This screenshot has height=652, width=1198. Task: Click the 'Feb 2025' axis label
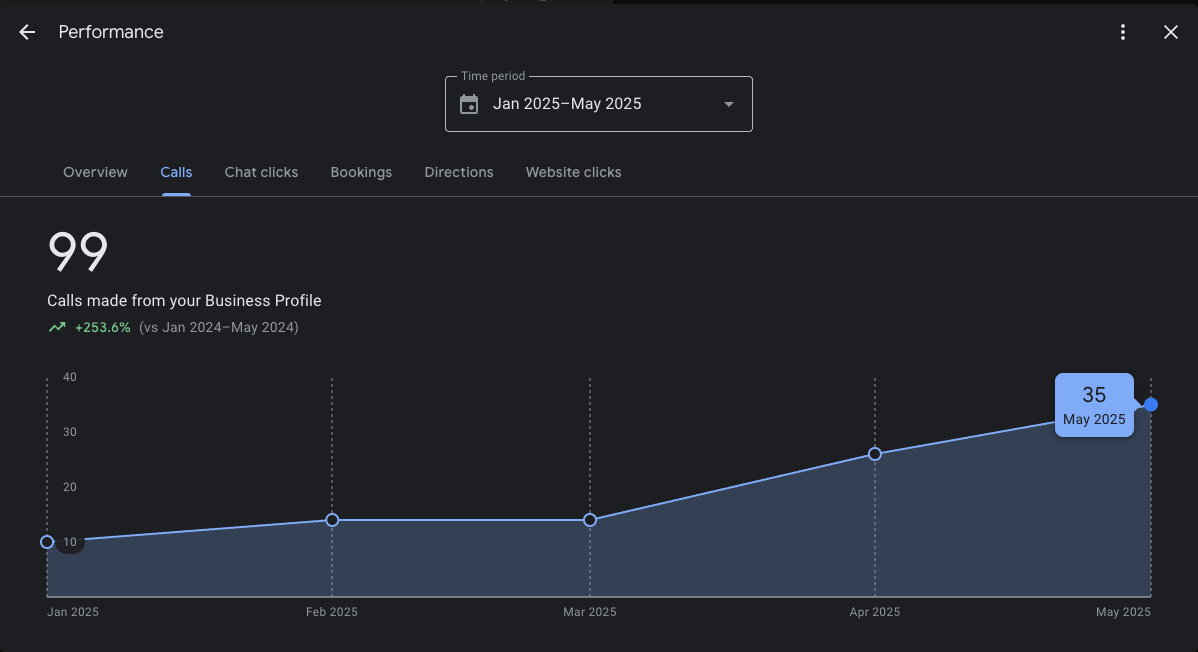tap(332, 612)
